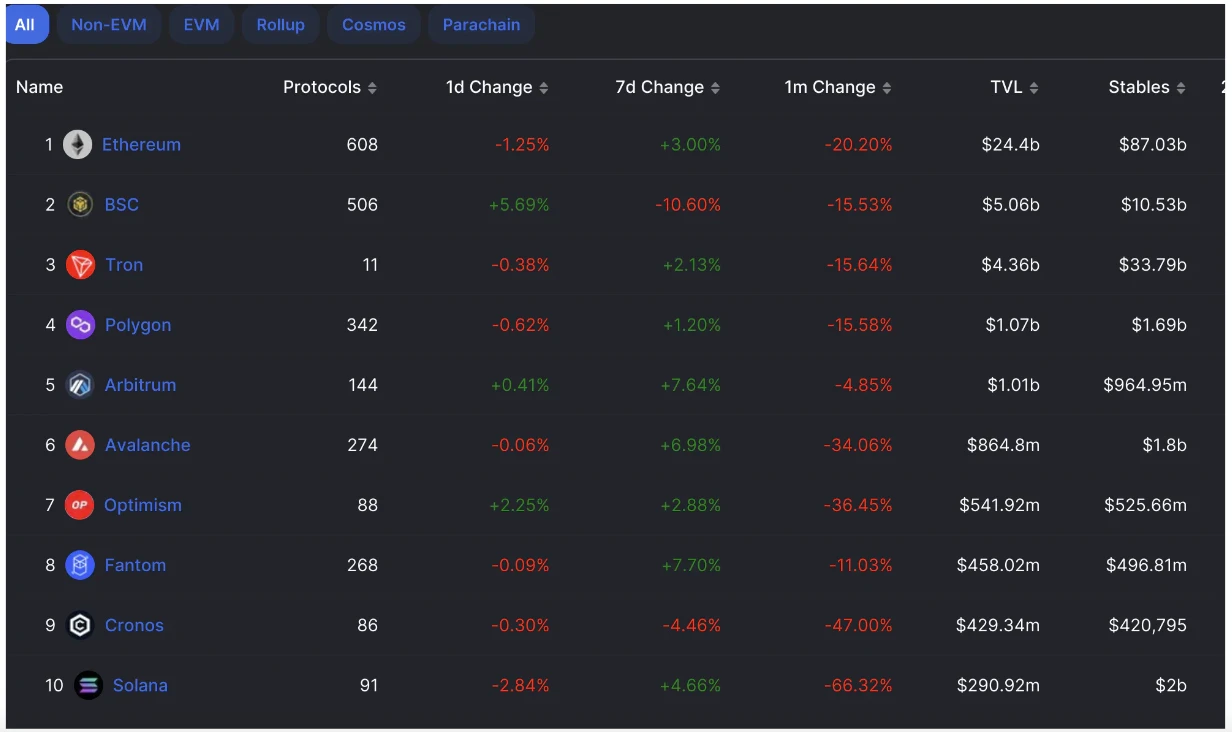Click the Tron chain logo icon
This screenshot has height=732, width=1232.
click(80, 265)
